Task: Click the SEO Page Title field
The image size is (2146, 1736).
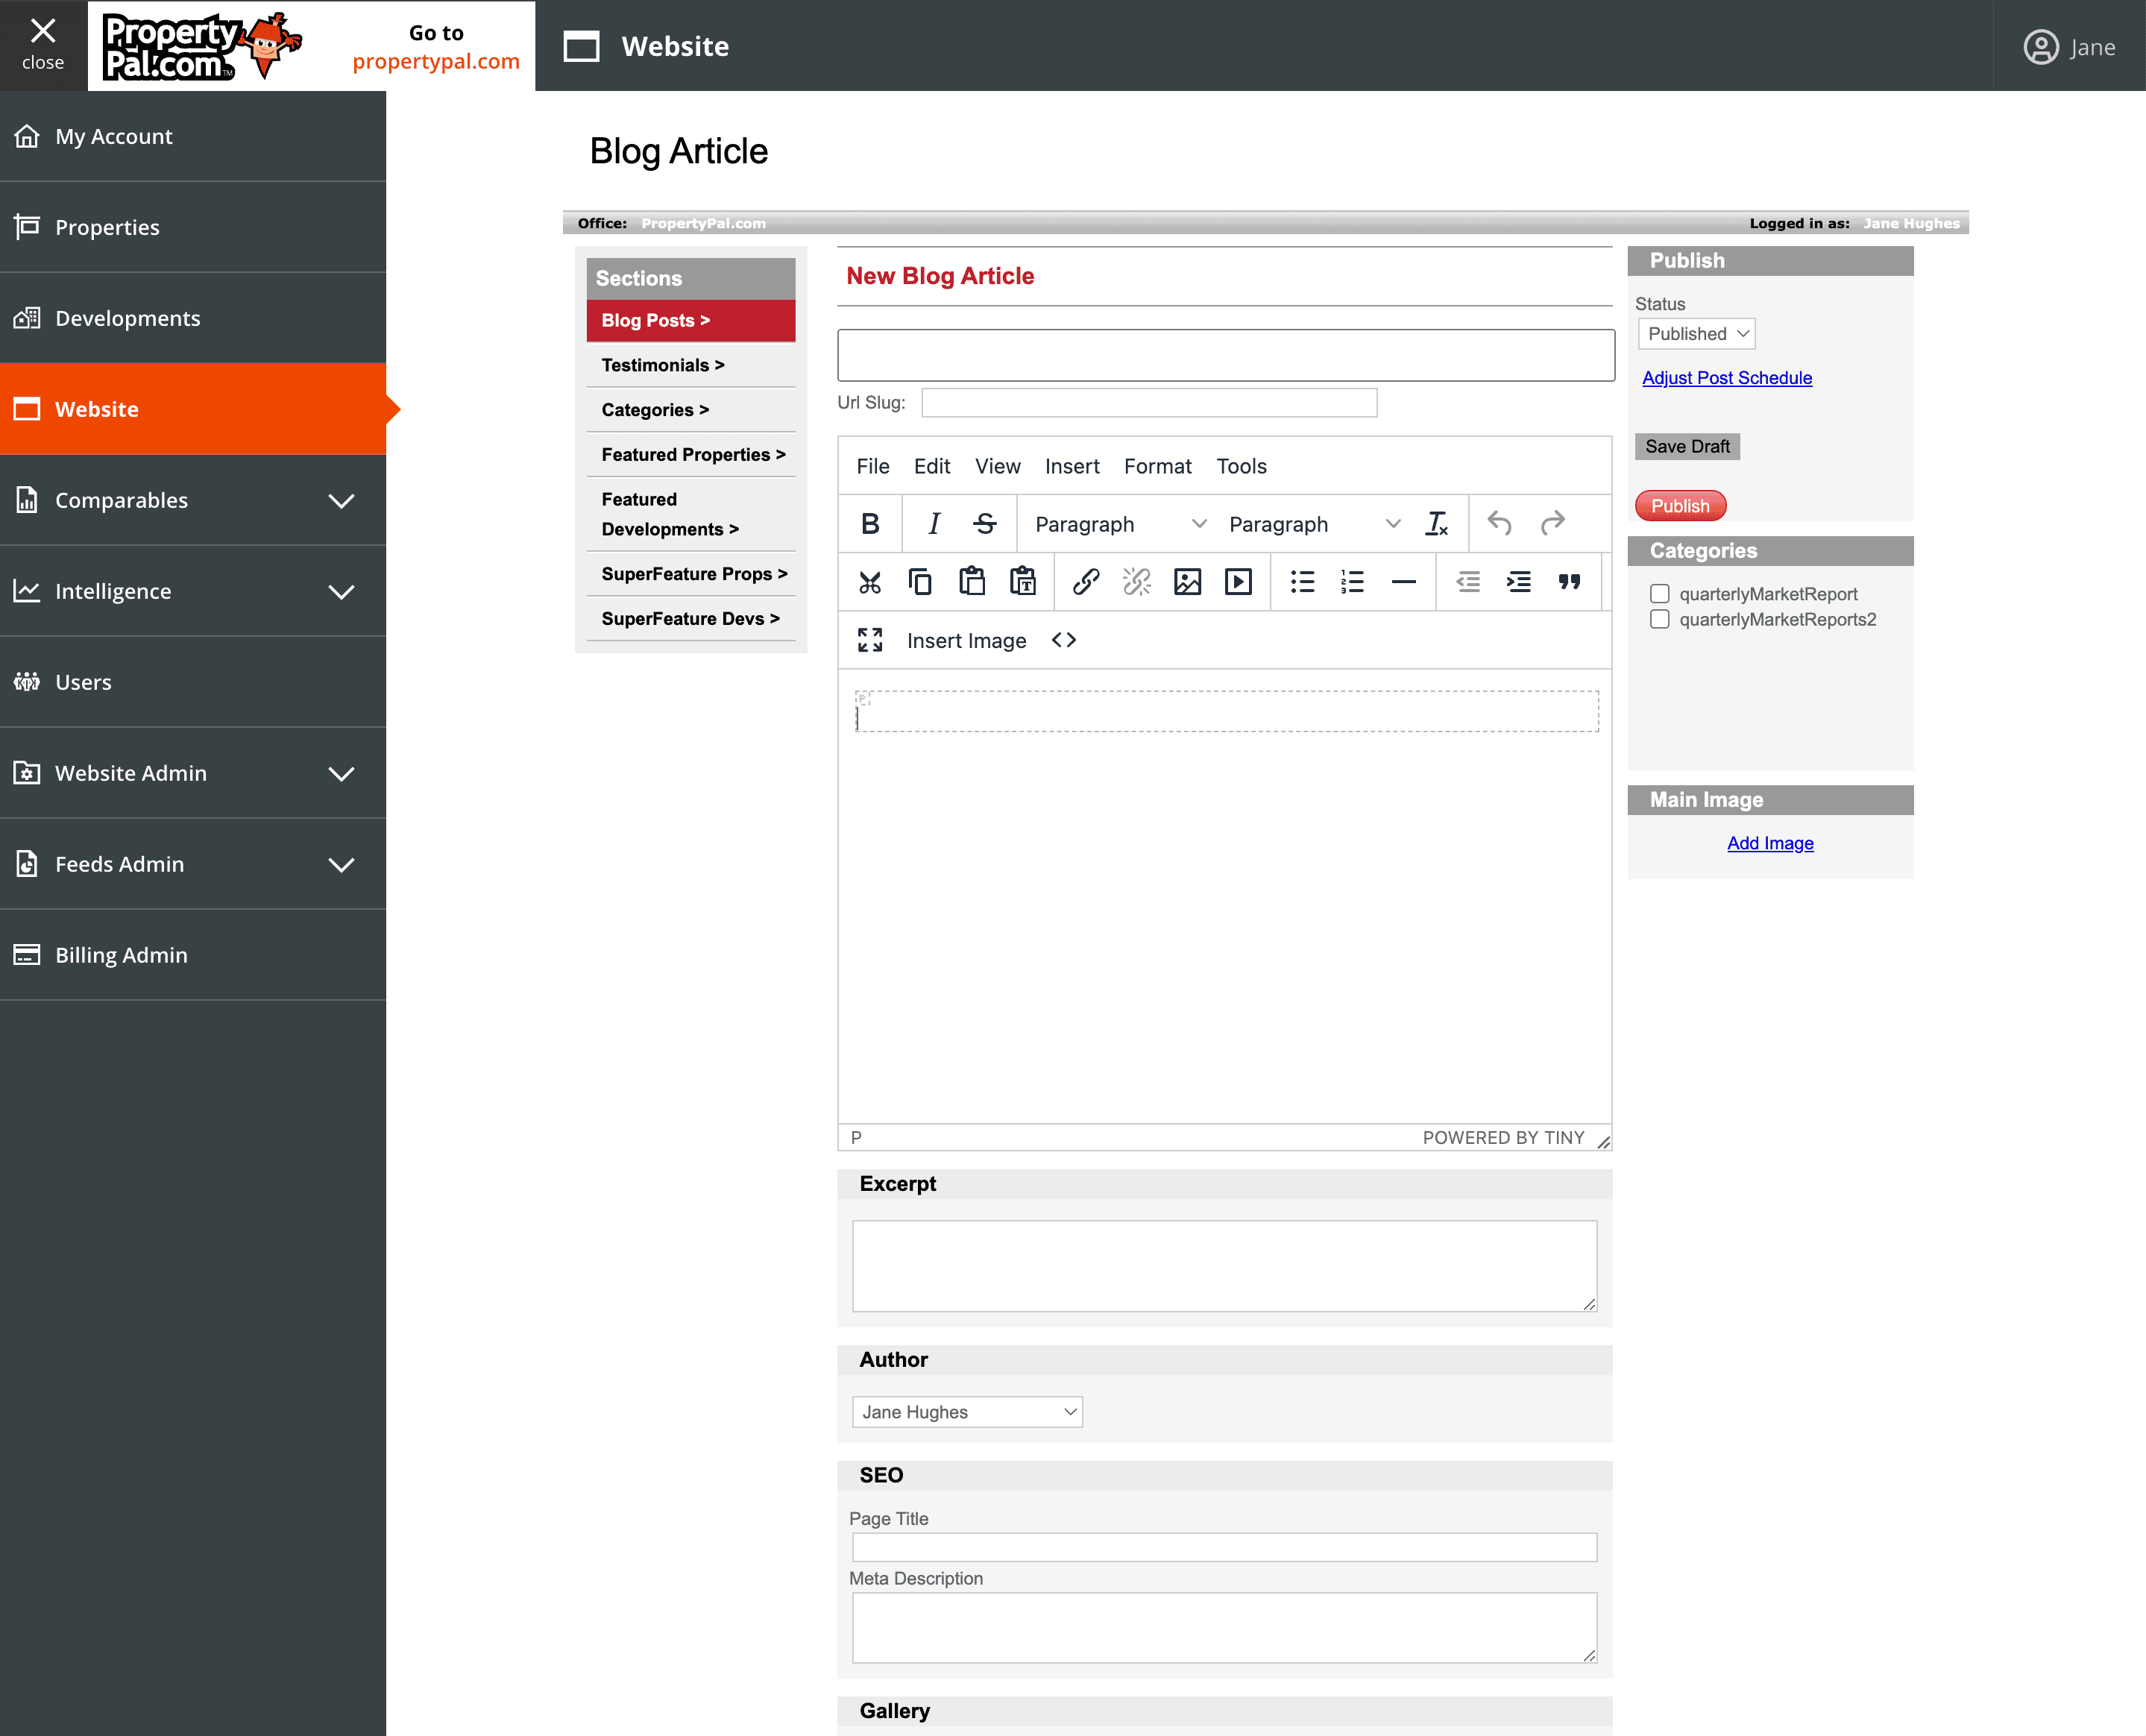Action: (1224, 1547)
